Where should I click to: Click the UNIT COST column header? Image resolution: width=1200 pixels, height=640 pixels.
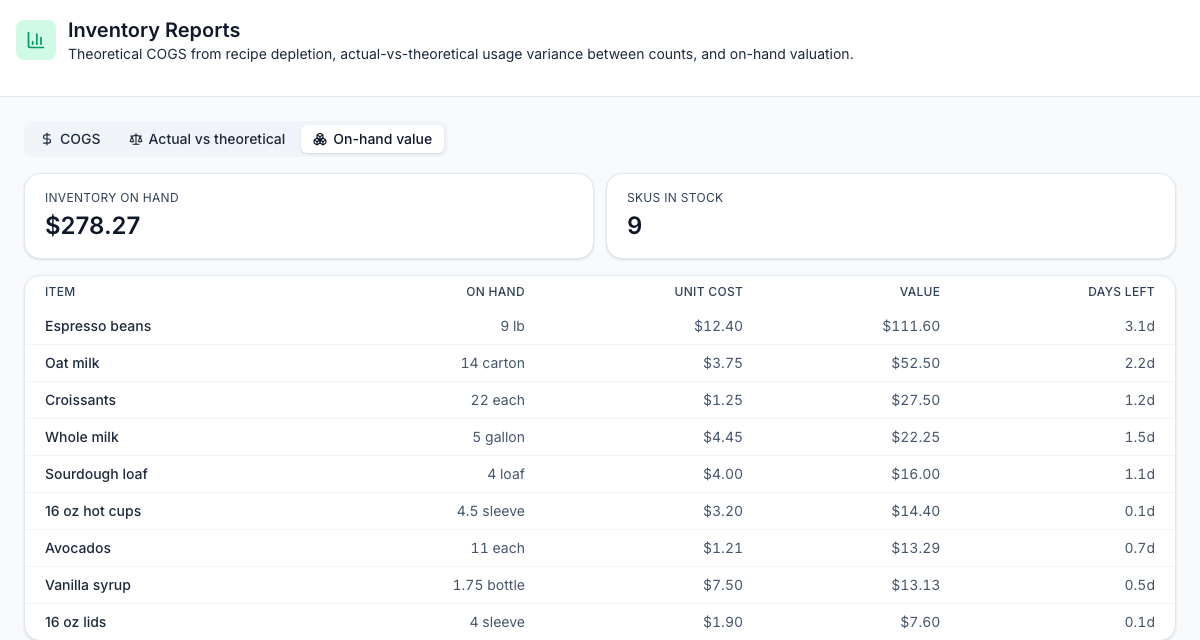coord(708,292)
